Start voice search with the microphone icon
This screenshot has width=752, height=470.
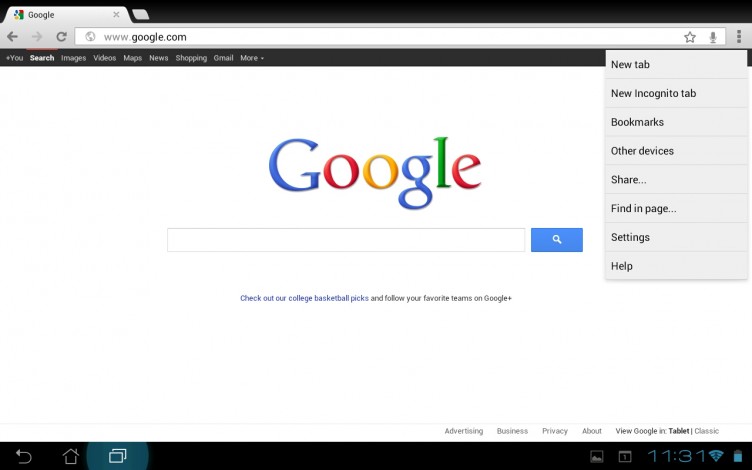click(x=713, y=37)
